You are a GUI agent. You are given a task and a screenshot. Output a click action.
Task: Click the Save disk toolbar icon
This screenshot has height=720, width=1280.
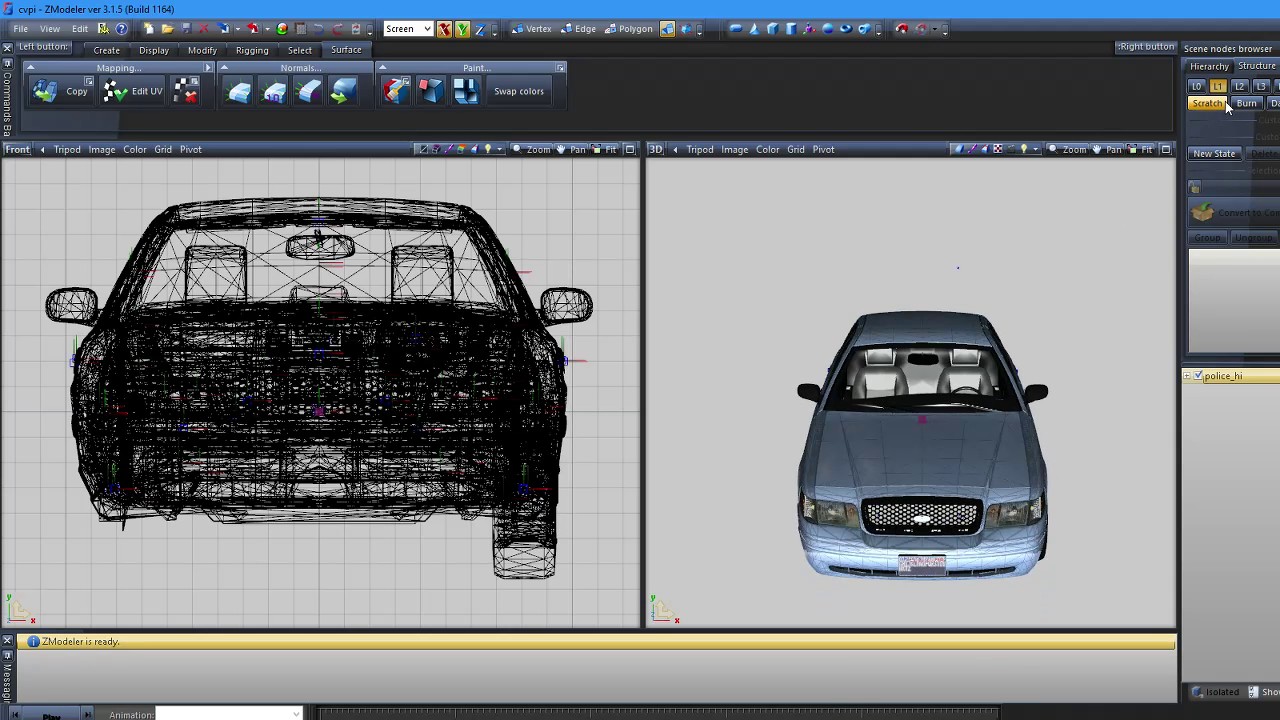point(186,29)
